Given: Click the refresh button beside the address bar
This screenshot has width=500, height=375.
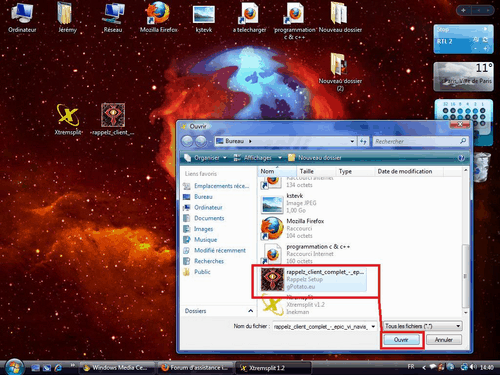Looking at the screenshot, I should [x=363, y=141].
